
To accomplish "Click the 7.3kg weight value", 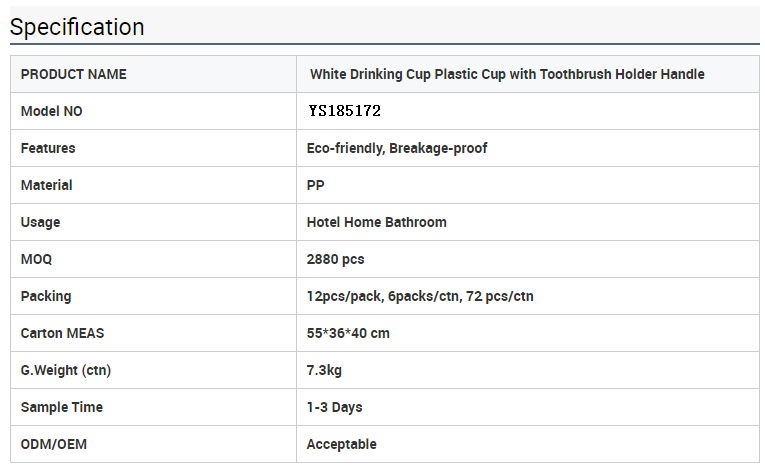I will click(324, 370).
